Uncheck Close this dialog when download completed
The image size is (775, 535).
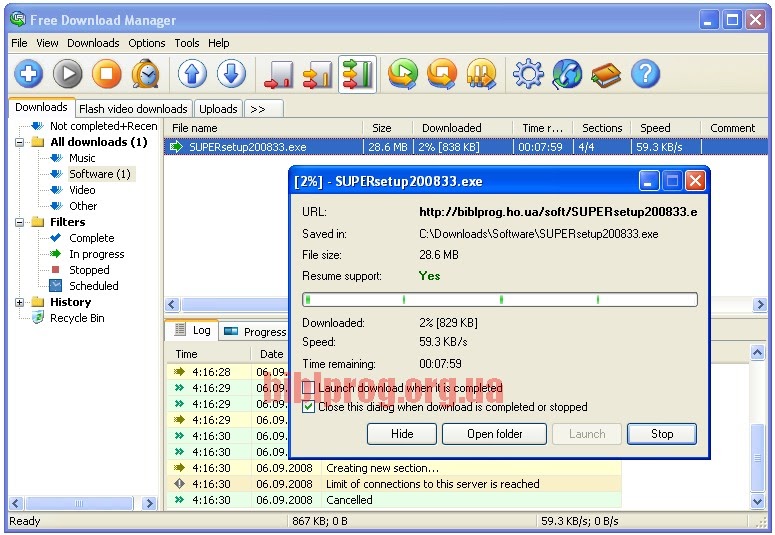tap(308, 407)
